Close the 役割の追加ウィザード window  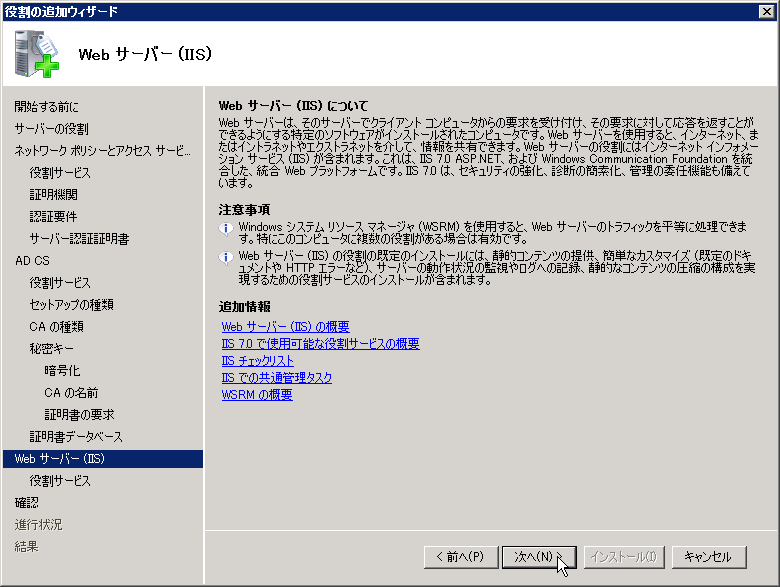[x=767, y=11]
